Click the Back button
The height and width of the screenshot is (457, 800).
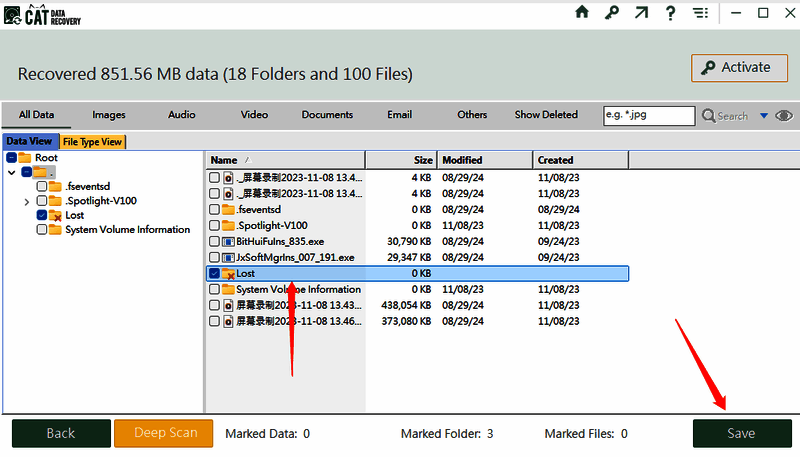pyautogui.click(x=61, y=434)
